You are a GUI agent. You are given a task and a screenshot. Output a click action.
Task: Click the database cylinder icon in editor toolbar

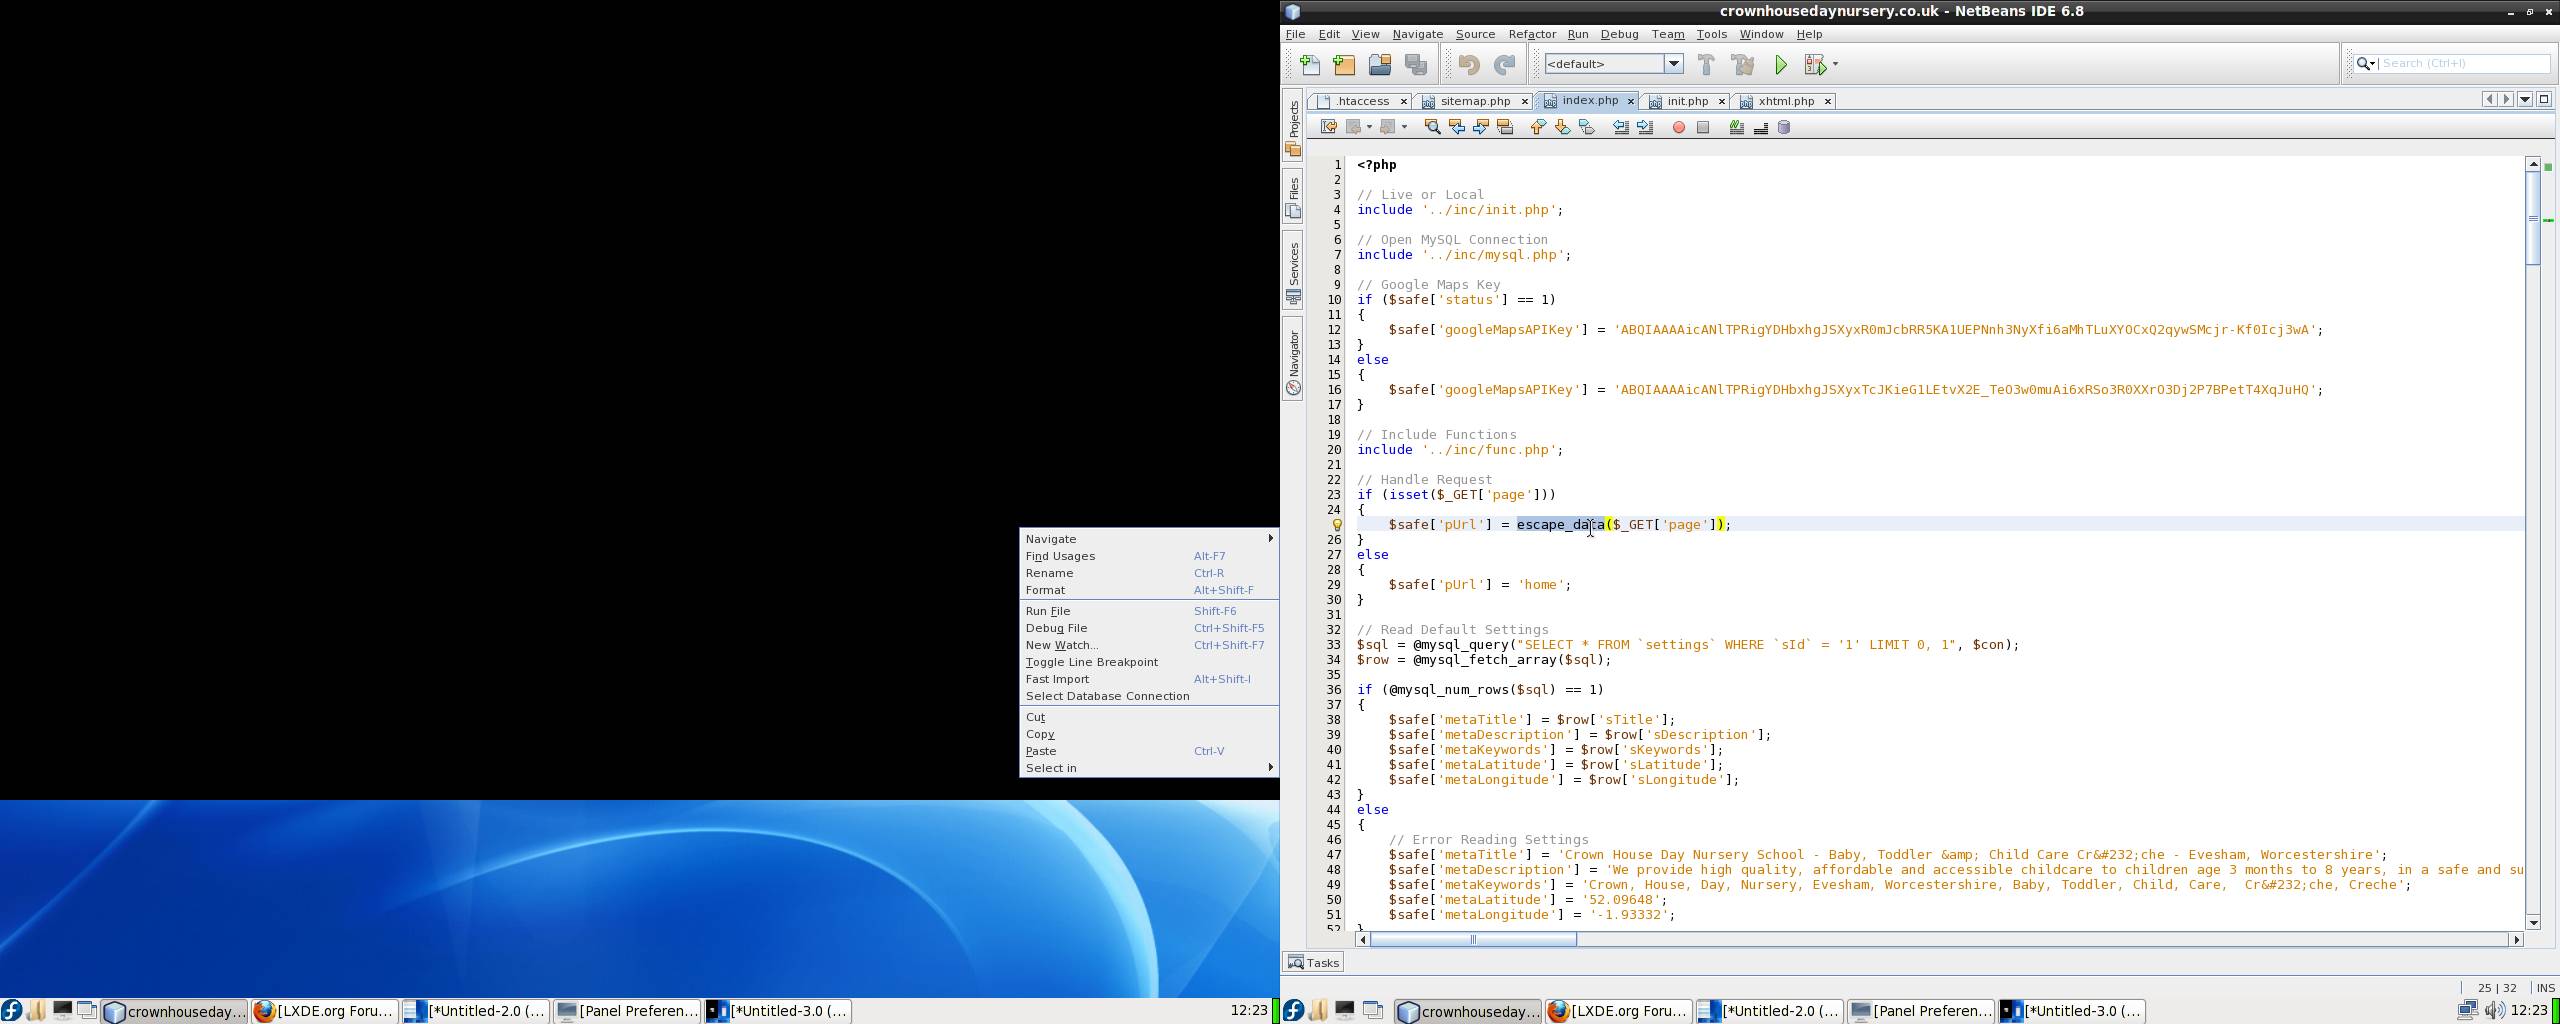click(1784, 127)
